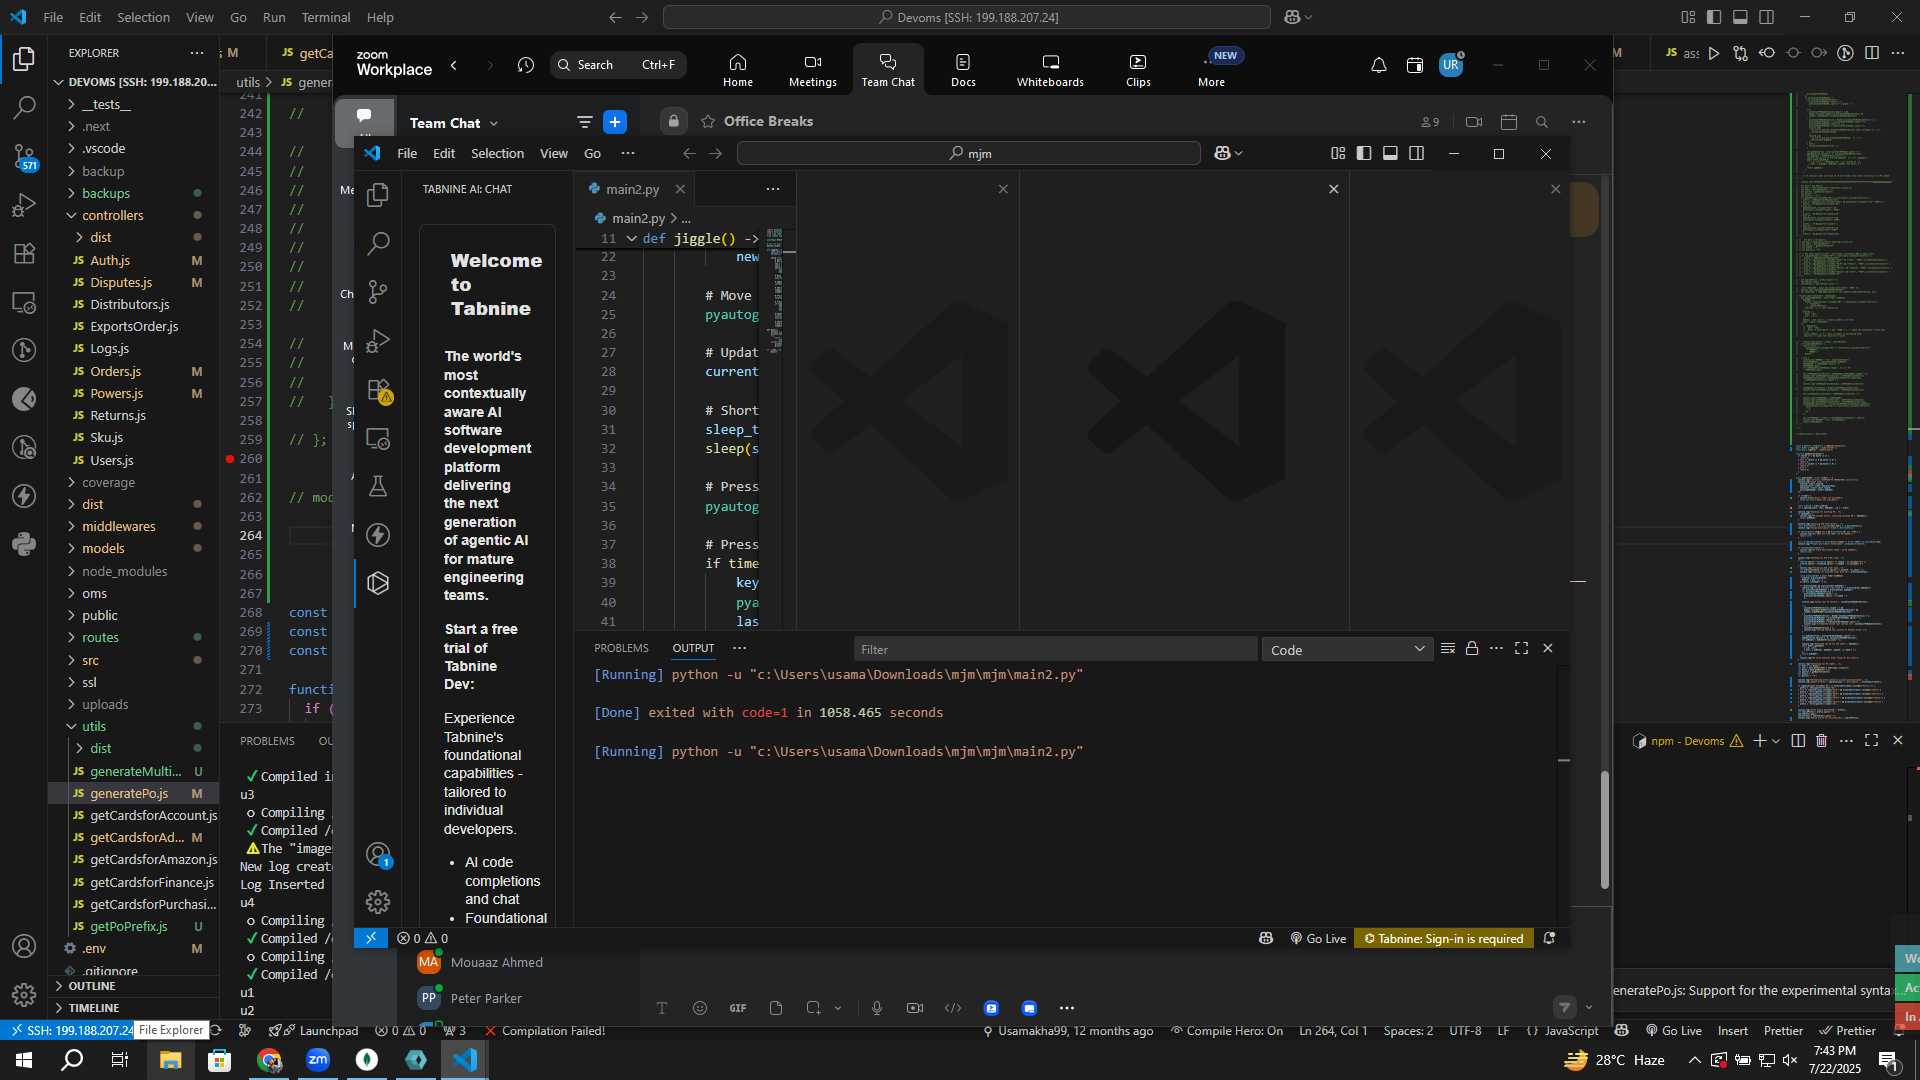
Task: Open screenshot options dropdown in Zoom composer
Action: tap(838, 1008)
